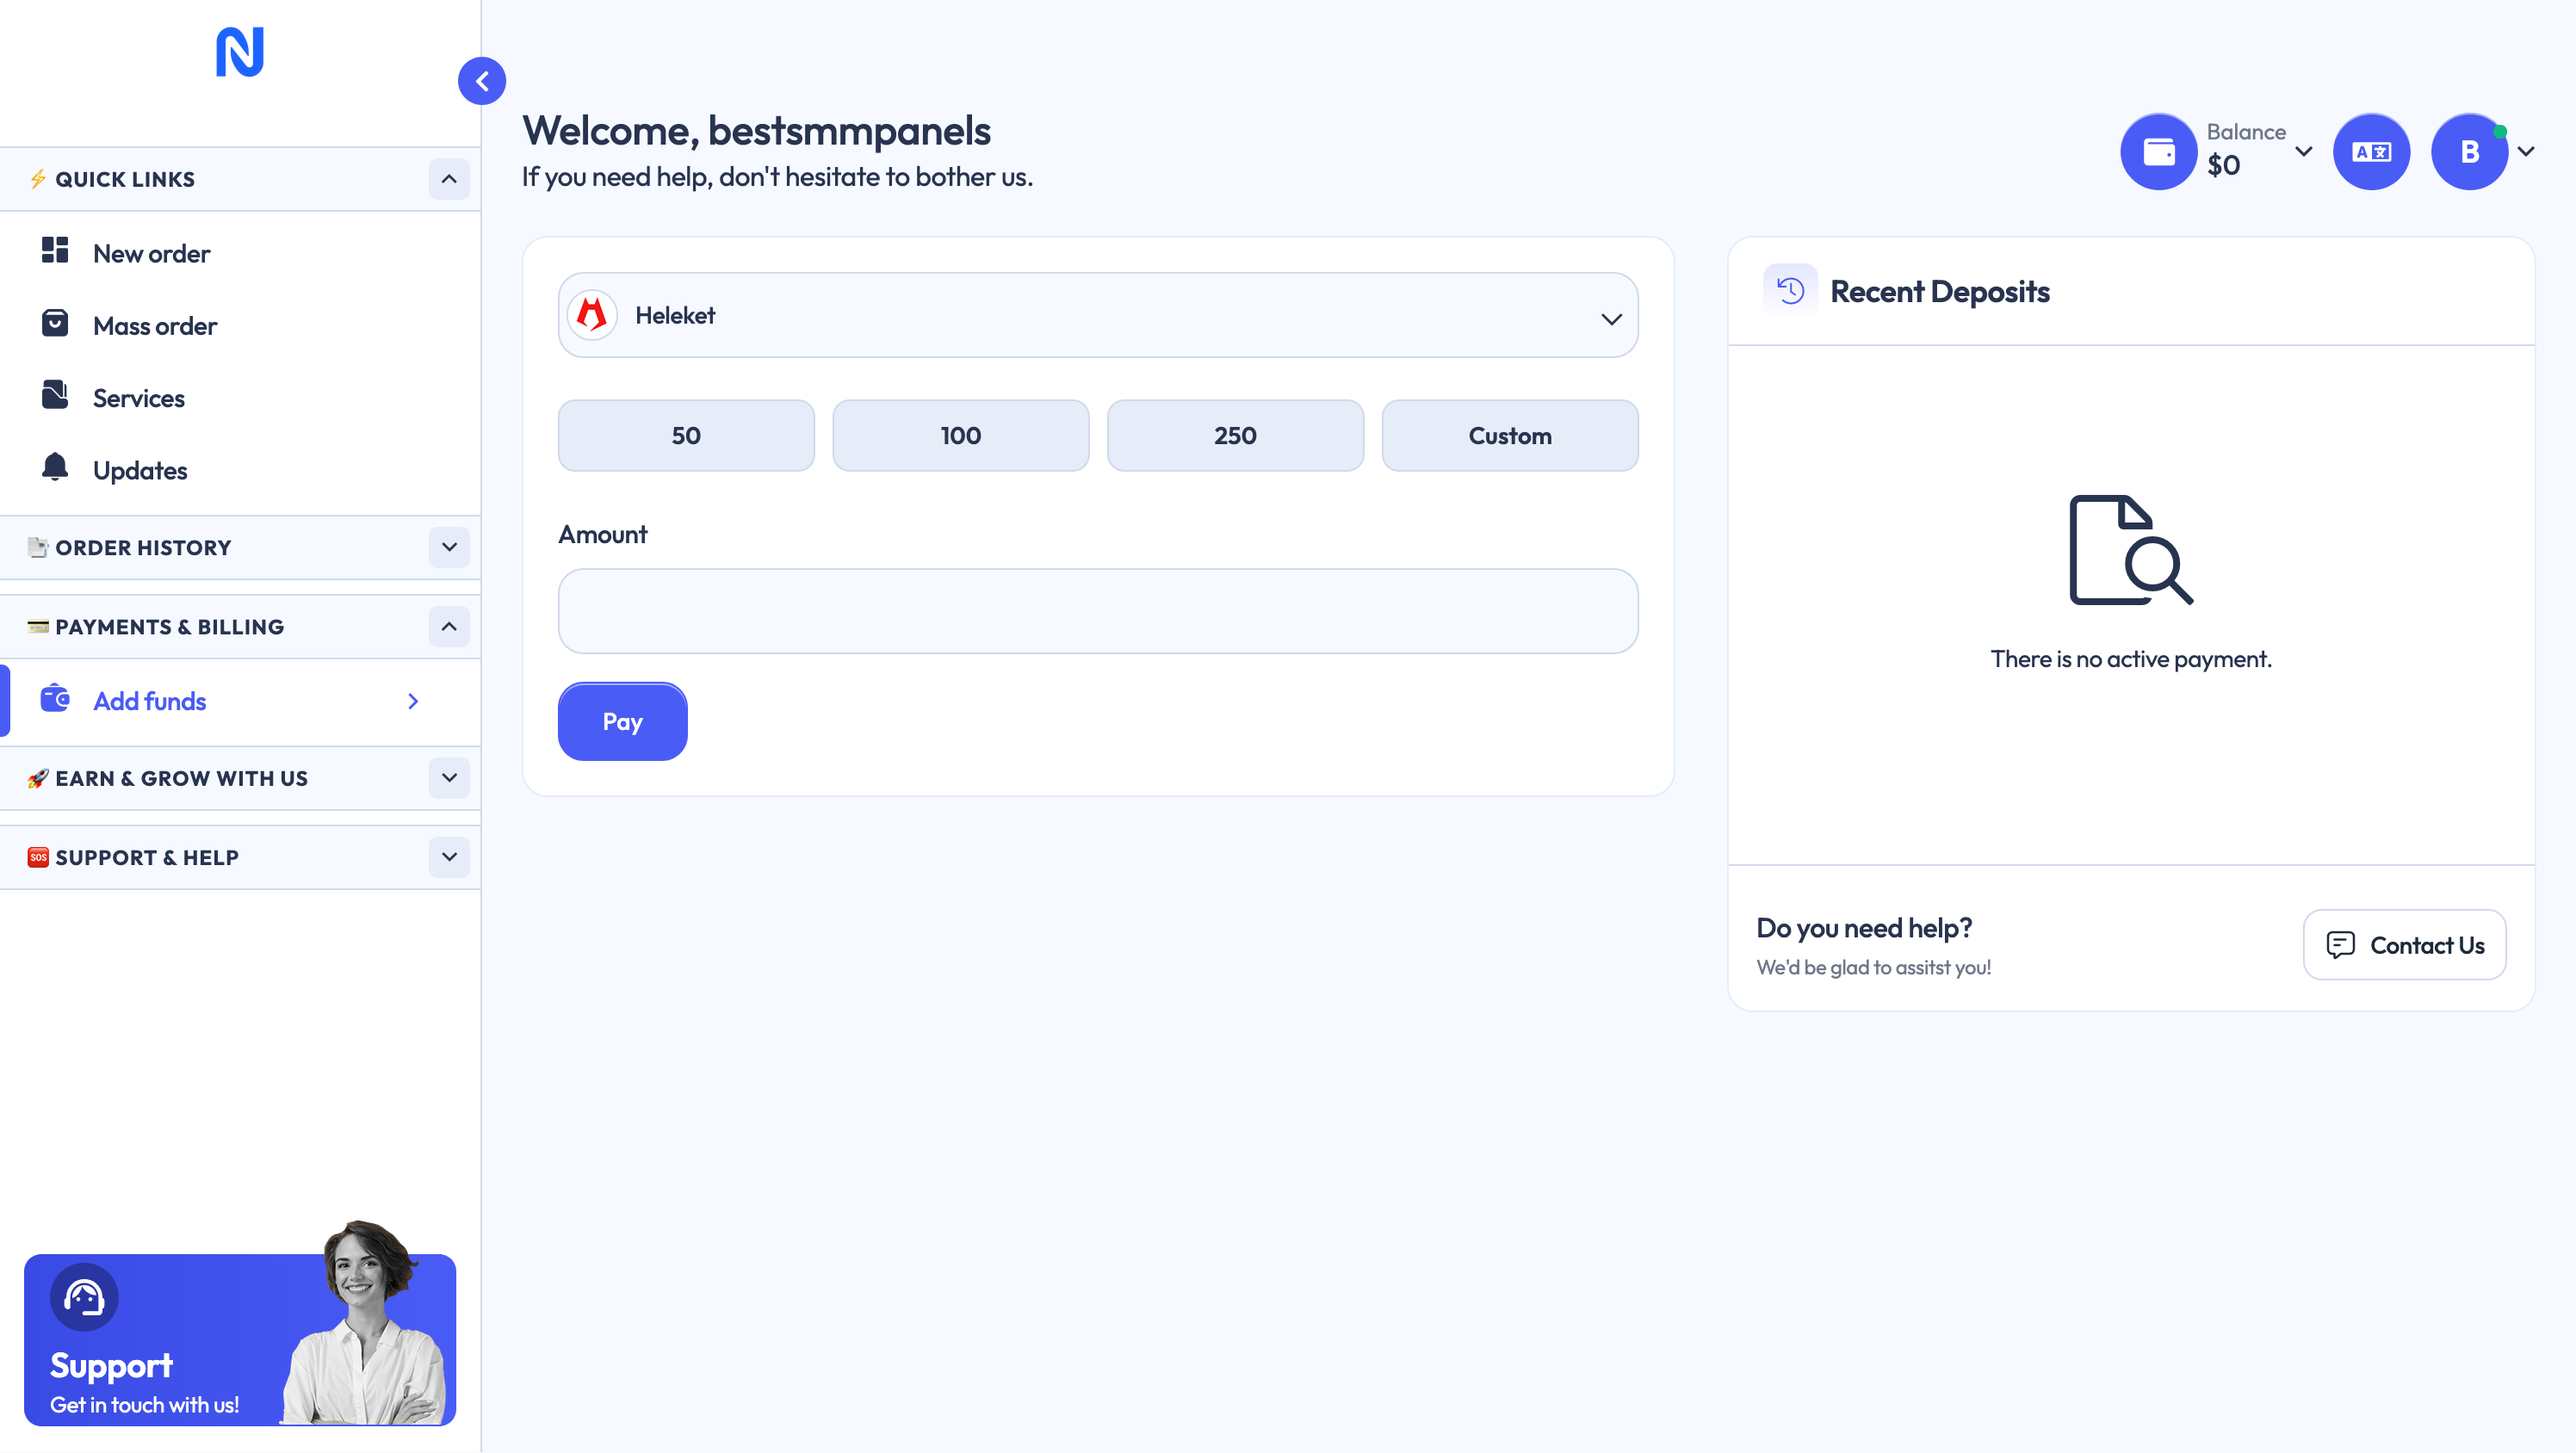Screen dimensions: 2576x1453
Task: Click the Support headset icon banner
Action: tap(84, 1298)
